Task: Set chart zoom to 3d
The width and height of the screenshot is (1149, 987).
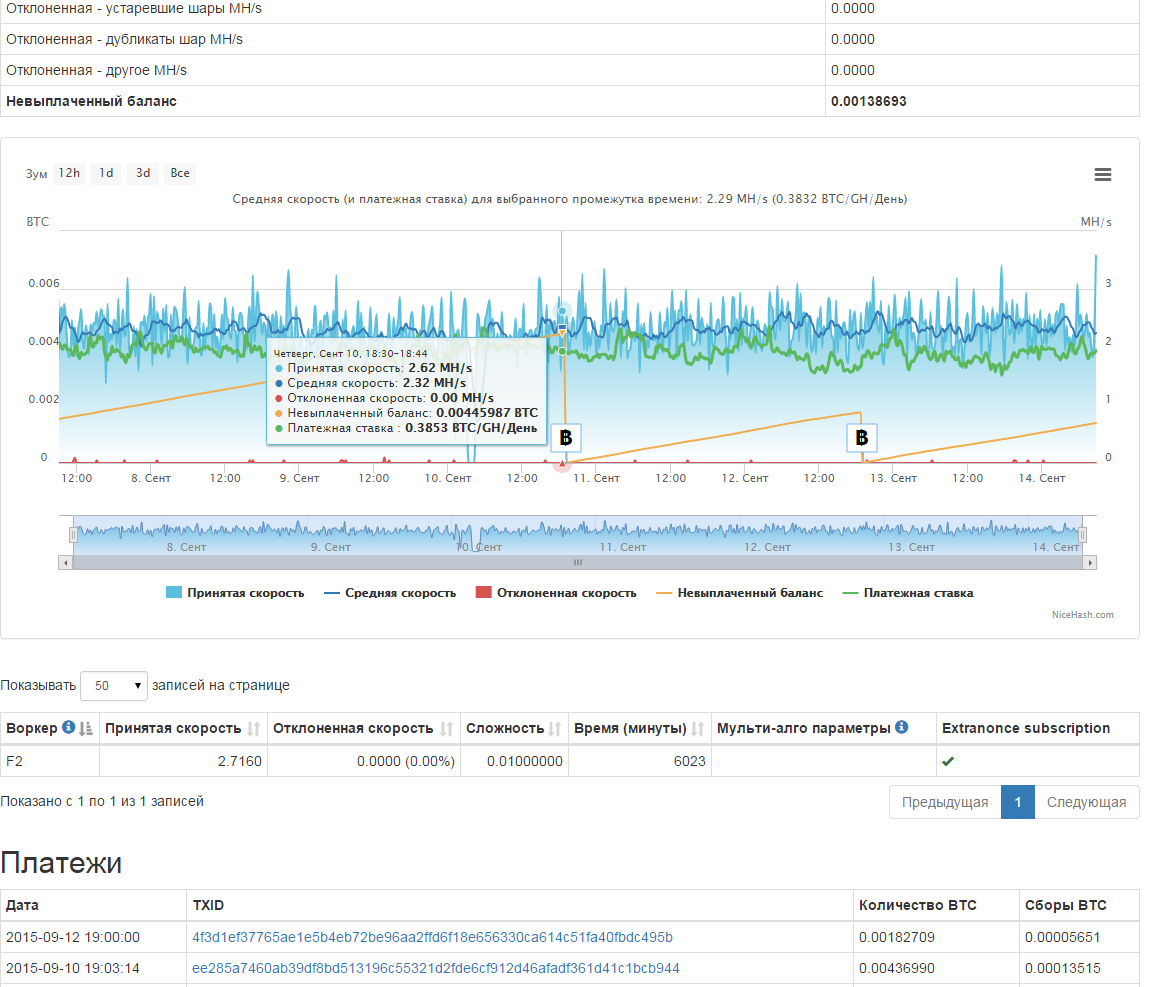Action: tap(143, 173)
